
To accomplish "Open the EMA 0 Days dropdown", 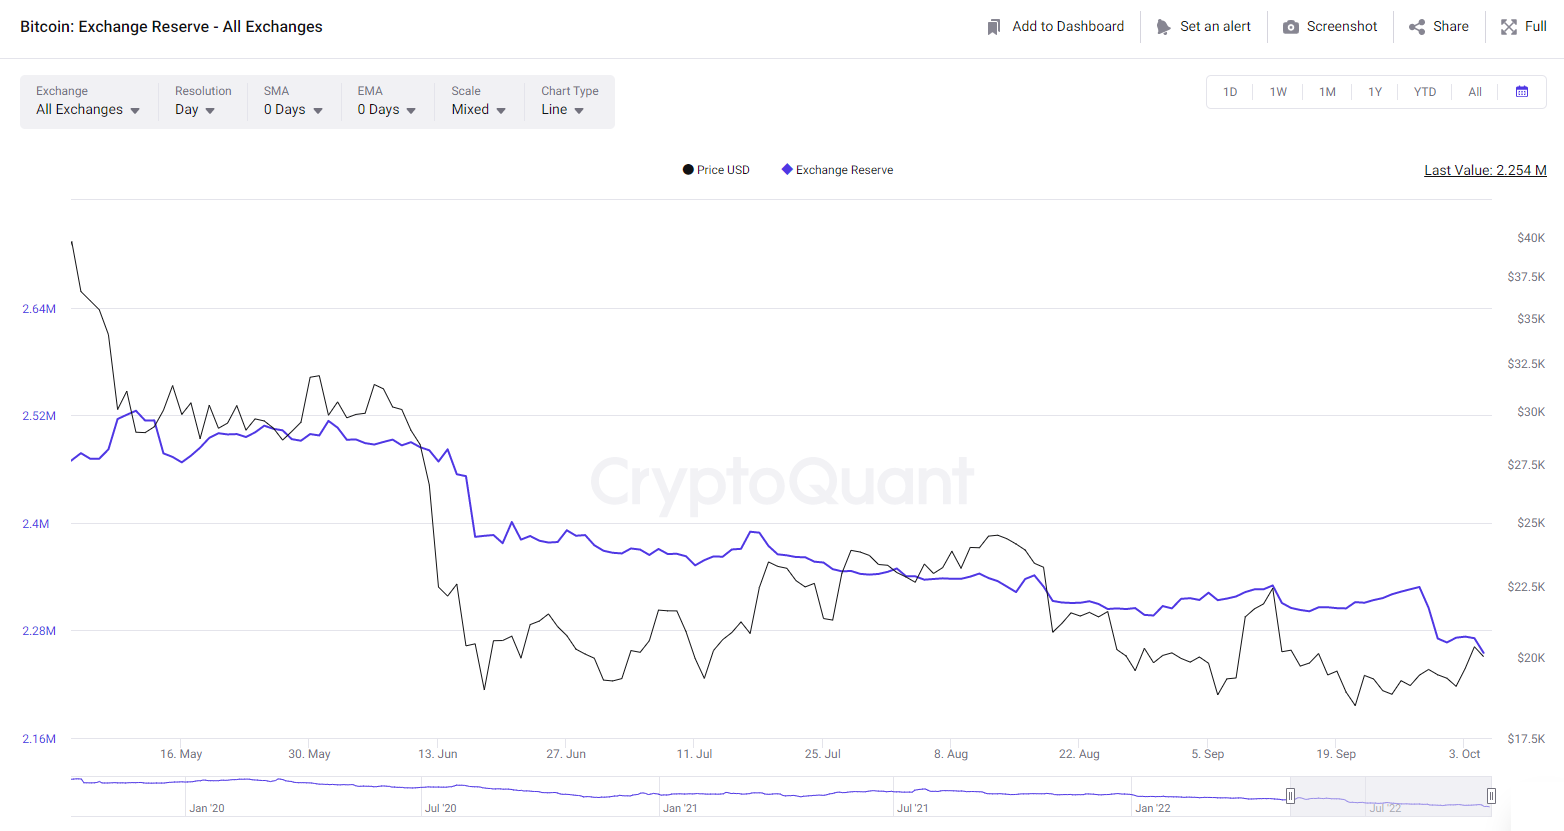I will pyautogui.click(x=387, y=101).
